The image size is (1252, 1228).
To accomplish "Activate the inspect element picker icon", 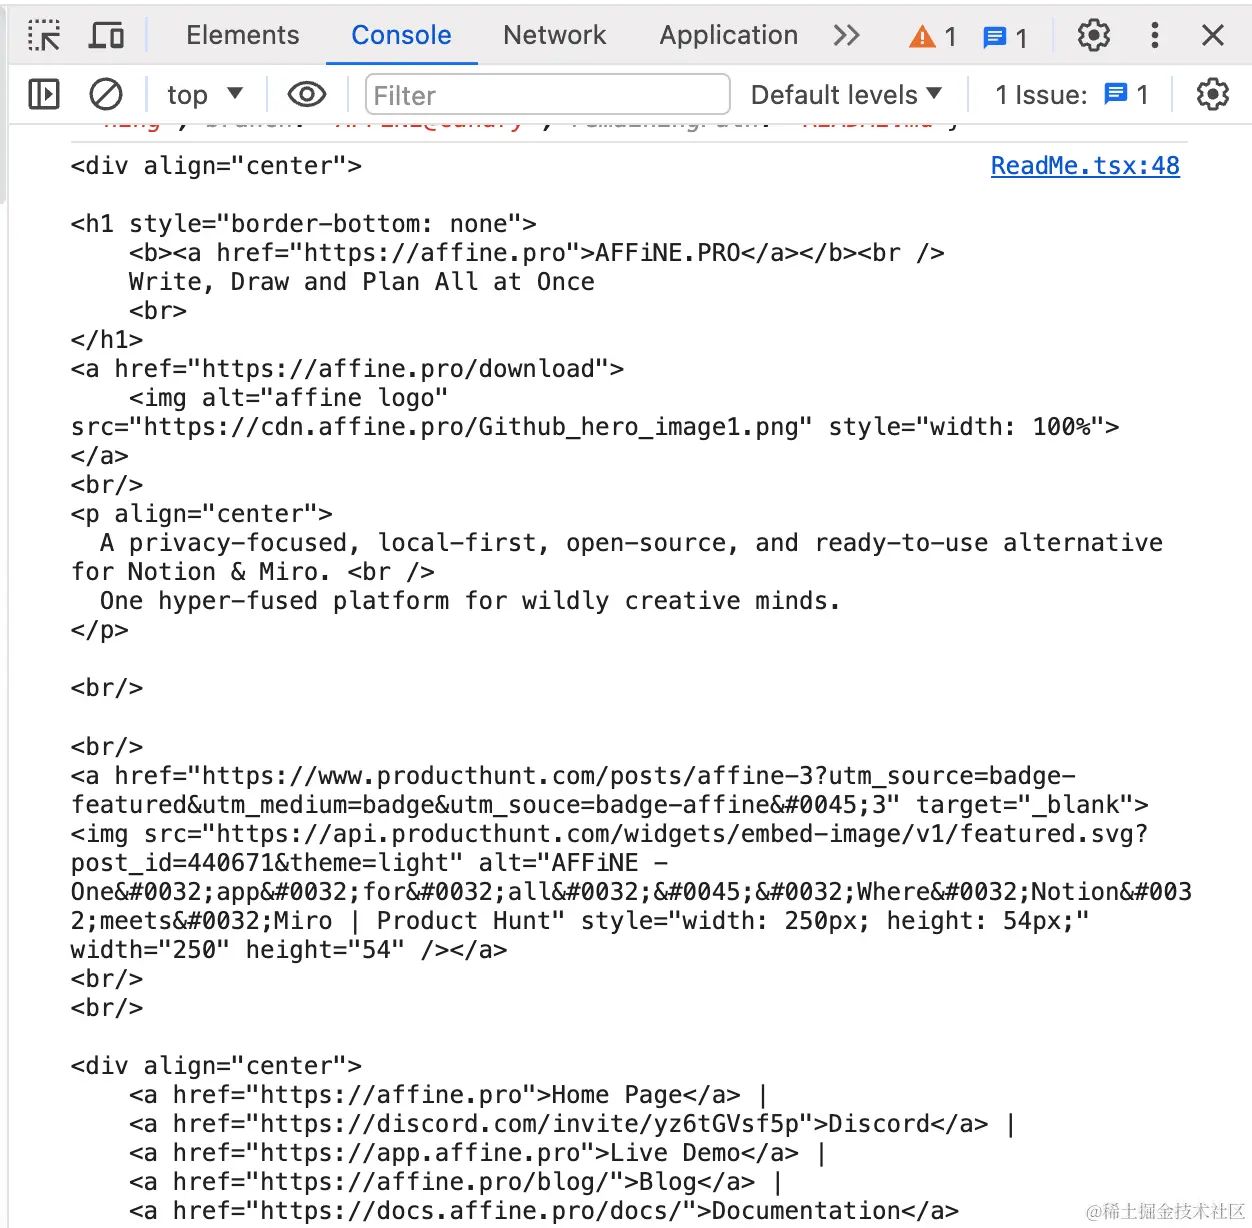I will [44, 35].
